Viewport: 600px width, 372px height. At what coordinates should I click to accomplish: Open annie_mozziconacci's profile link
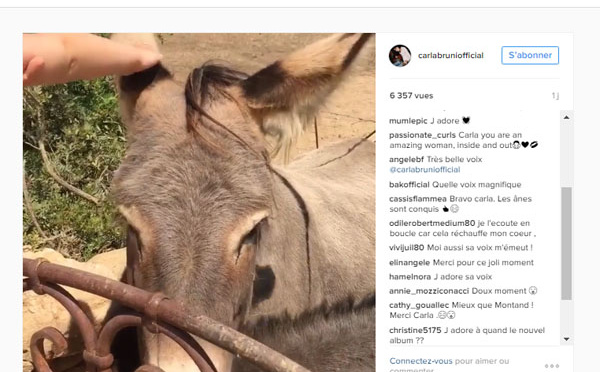click(x=429, y=291)
